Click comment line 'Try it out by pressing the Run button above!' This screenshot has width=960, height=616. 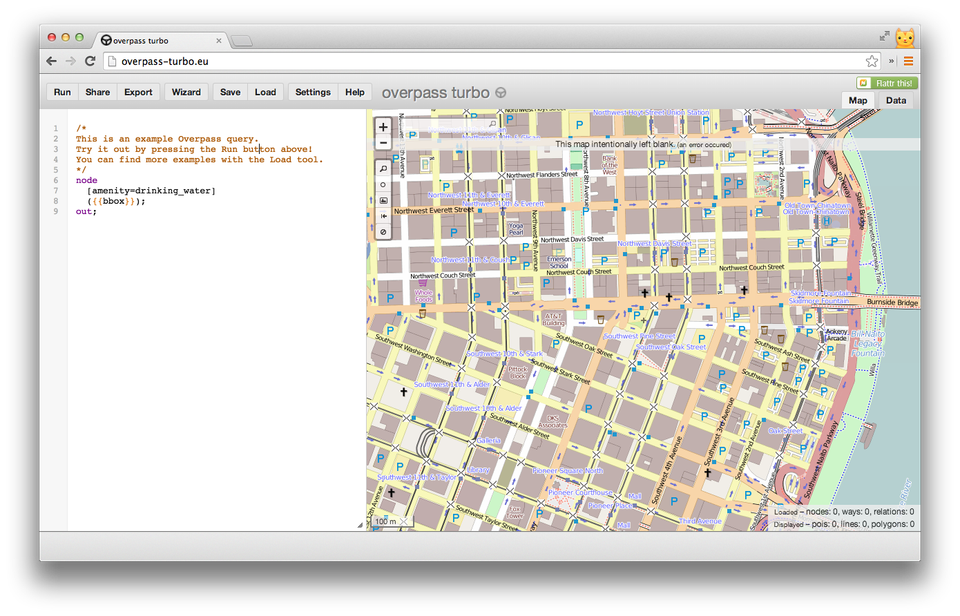coord(194,149)
